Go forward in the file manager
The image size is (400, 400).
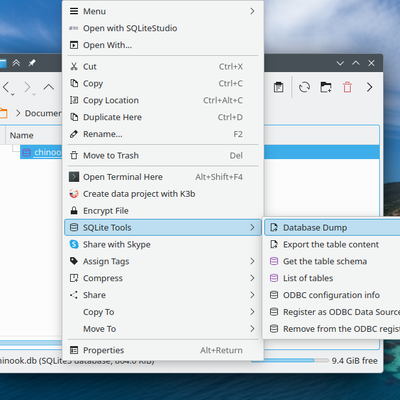pyautogui.click(x=28, y=88)
